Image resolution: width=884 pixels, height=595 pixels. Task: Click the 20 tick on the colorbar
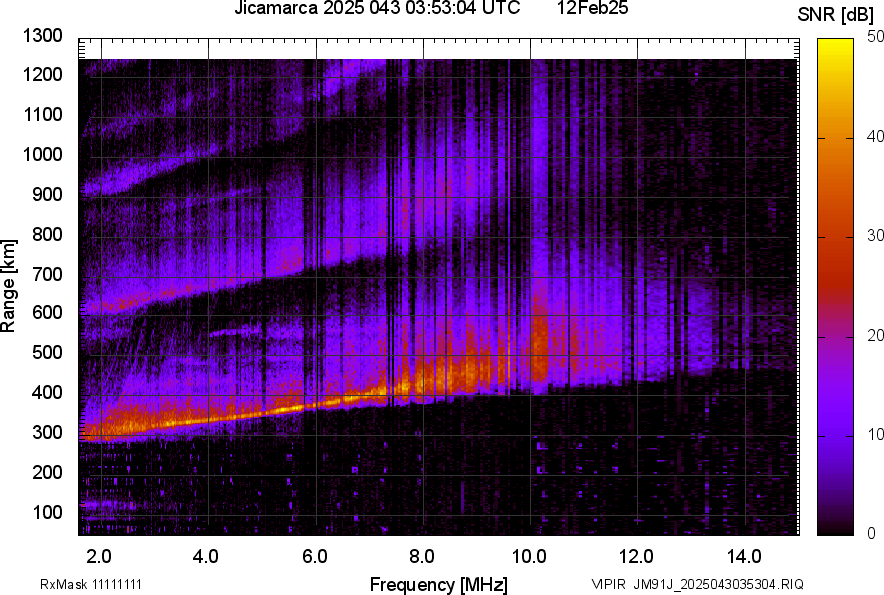[x=876, y=336]
